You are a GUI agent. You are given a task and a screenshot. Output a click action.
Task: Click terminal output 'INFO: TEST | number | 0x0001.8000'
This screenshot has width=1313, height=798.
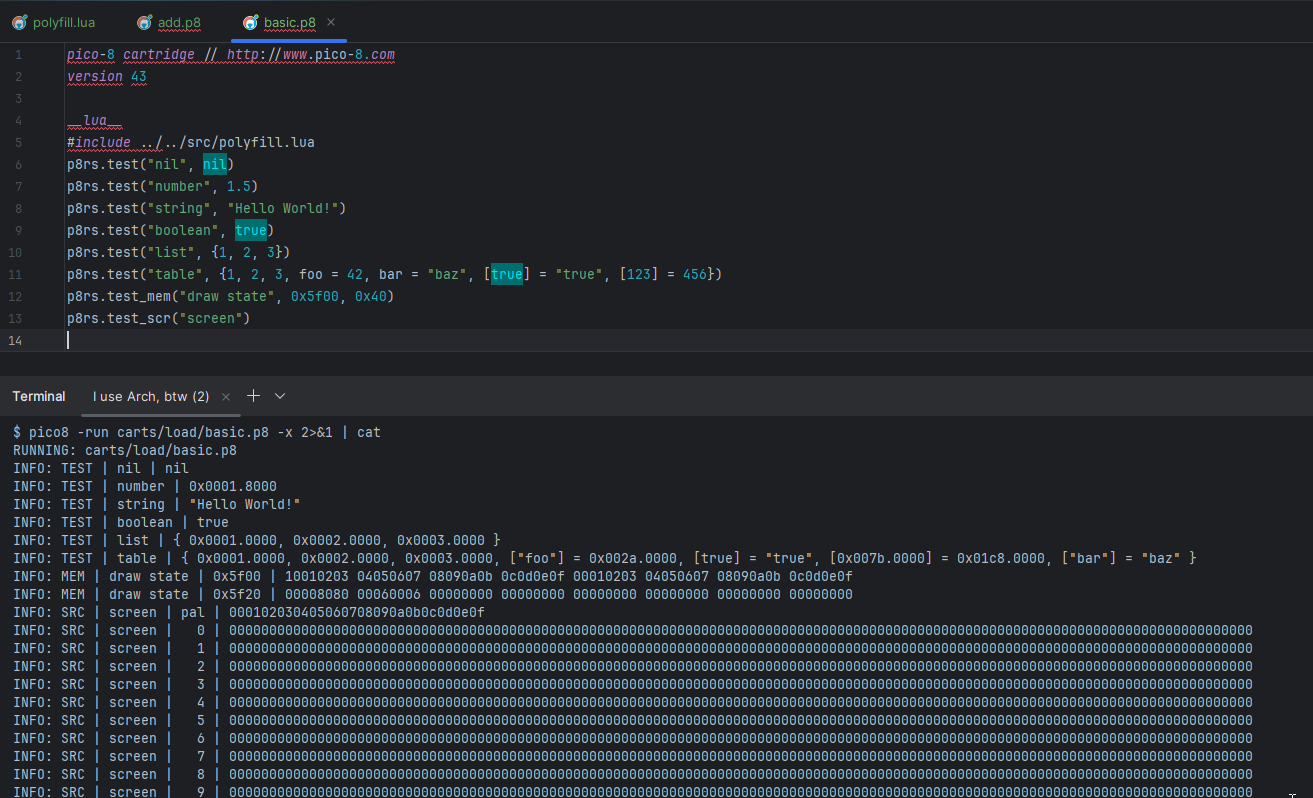145,486
